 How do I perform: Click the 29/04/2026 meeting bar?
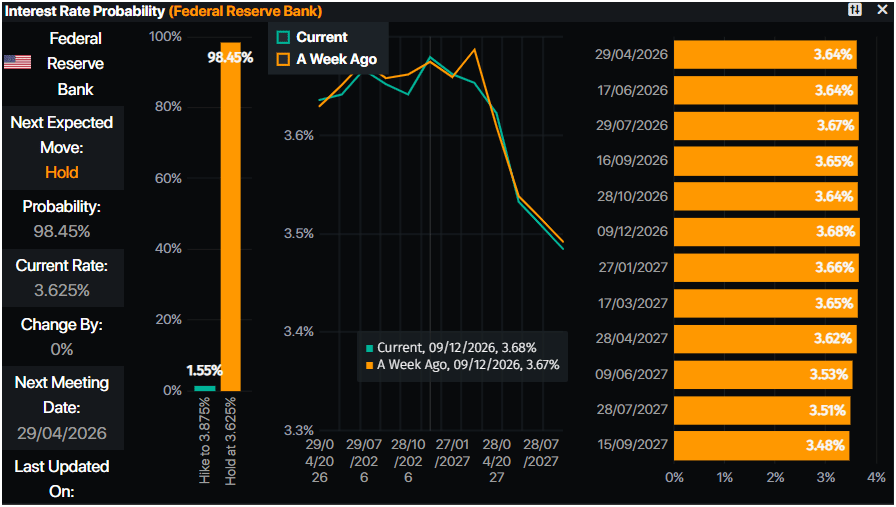pos(765,55)
